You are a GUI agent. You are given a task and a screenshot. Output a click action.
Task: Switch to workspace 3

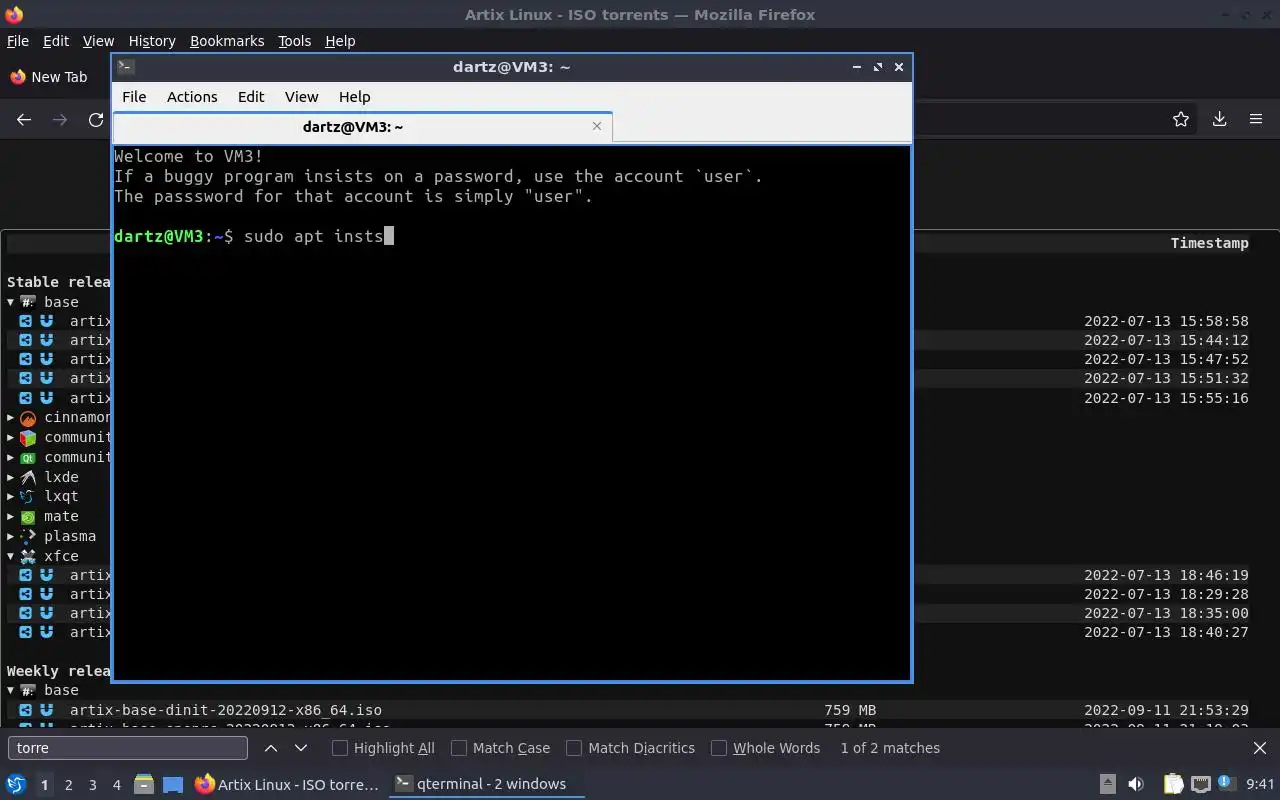(x=93, y=785)
